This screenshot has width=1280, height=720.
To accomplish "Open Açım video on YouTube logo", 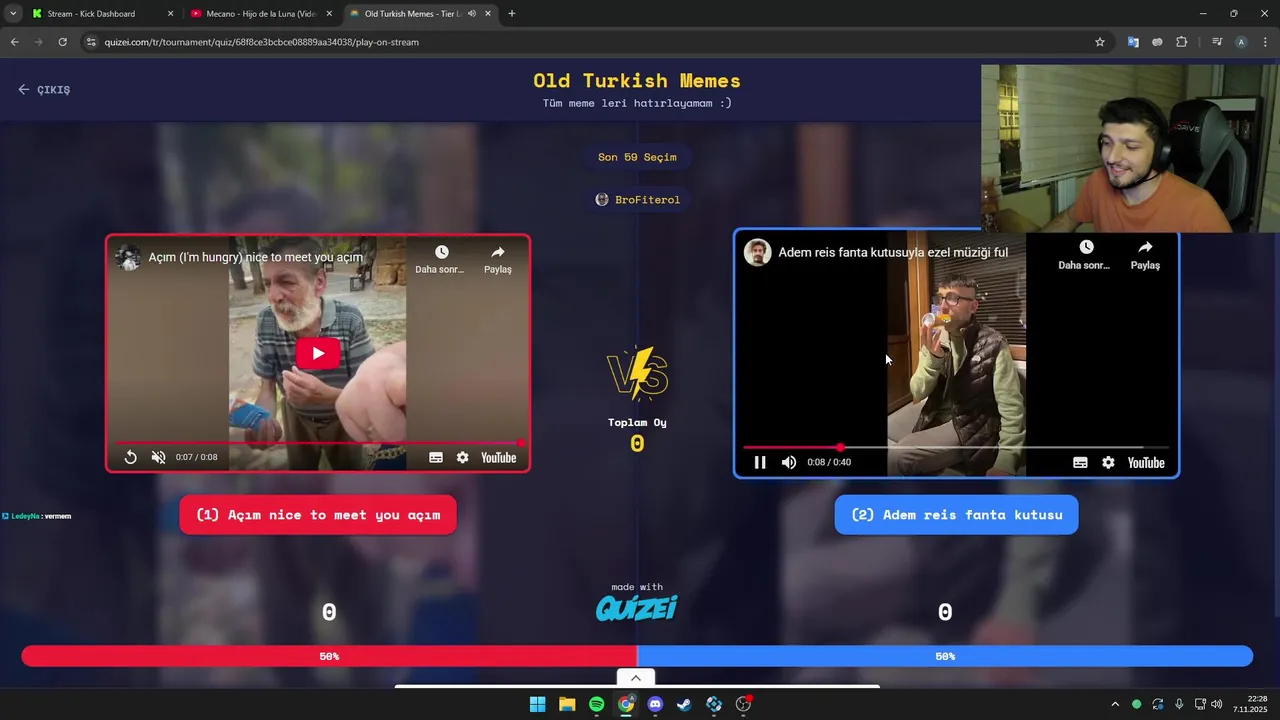I will pyautogui.click(x=498, y=457).
